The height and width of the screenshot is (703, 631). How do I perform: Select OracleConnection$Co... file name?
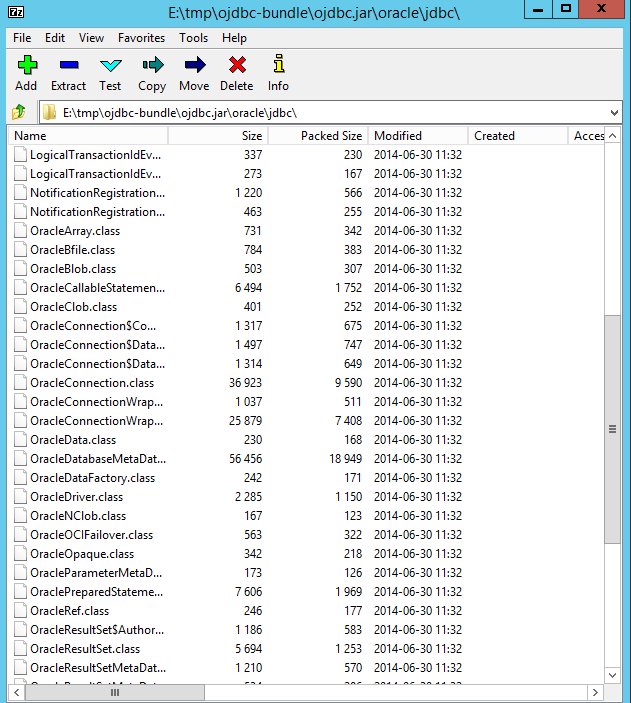click(x=93, y=325)
